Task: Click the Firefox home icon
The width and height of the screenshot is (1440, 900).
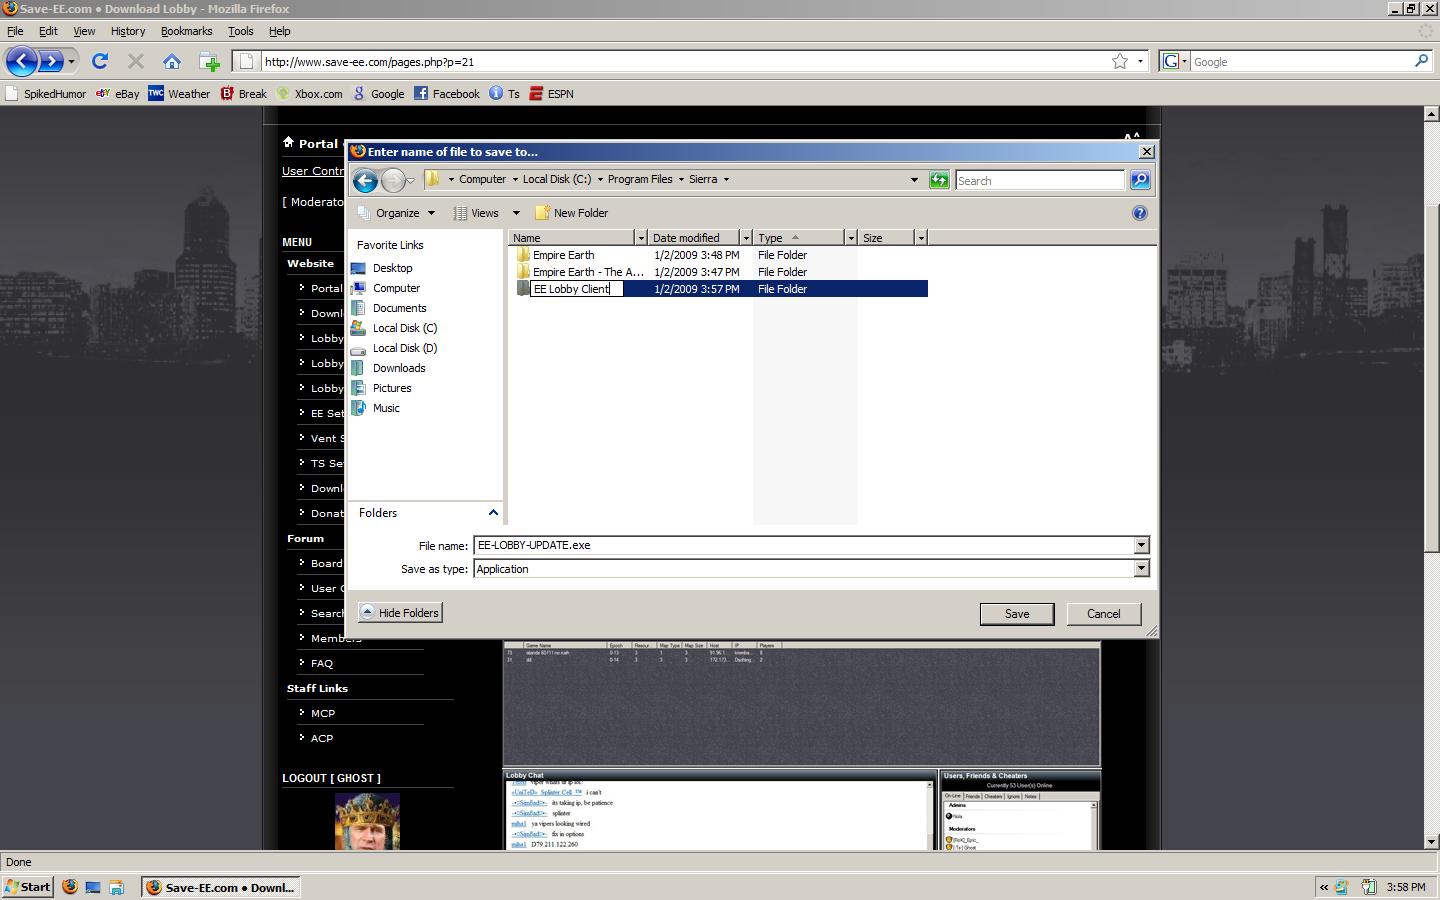Action: [x=172, y=62]
